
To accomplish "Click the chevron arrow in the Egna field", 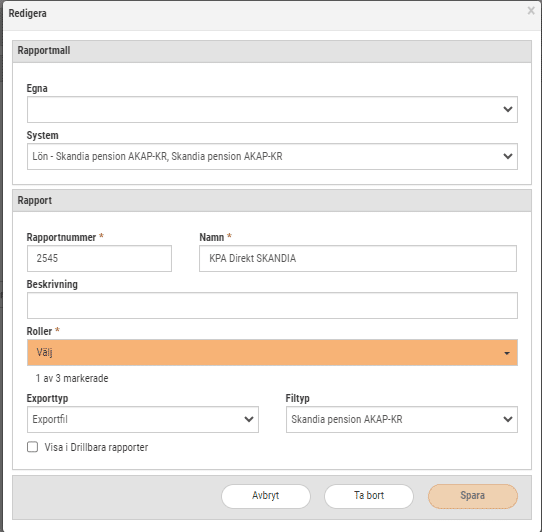I will [507, 109].
